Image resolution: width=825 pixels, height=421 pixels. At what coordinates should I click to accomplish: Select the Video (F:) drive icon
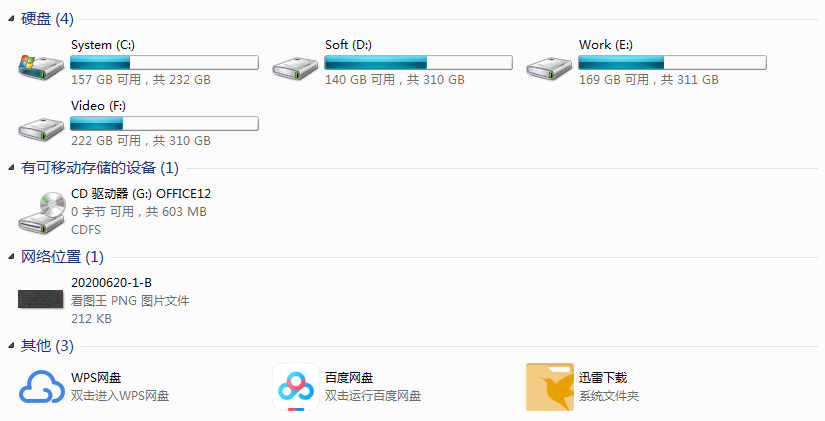point(41,129)
